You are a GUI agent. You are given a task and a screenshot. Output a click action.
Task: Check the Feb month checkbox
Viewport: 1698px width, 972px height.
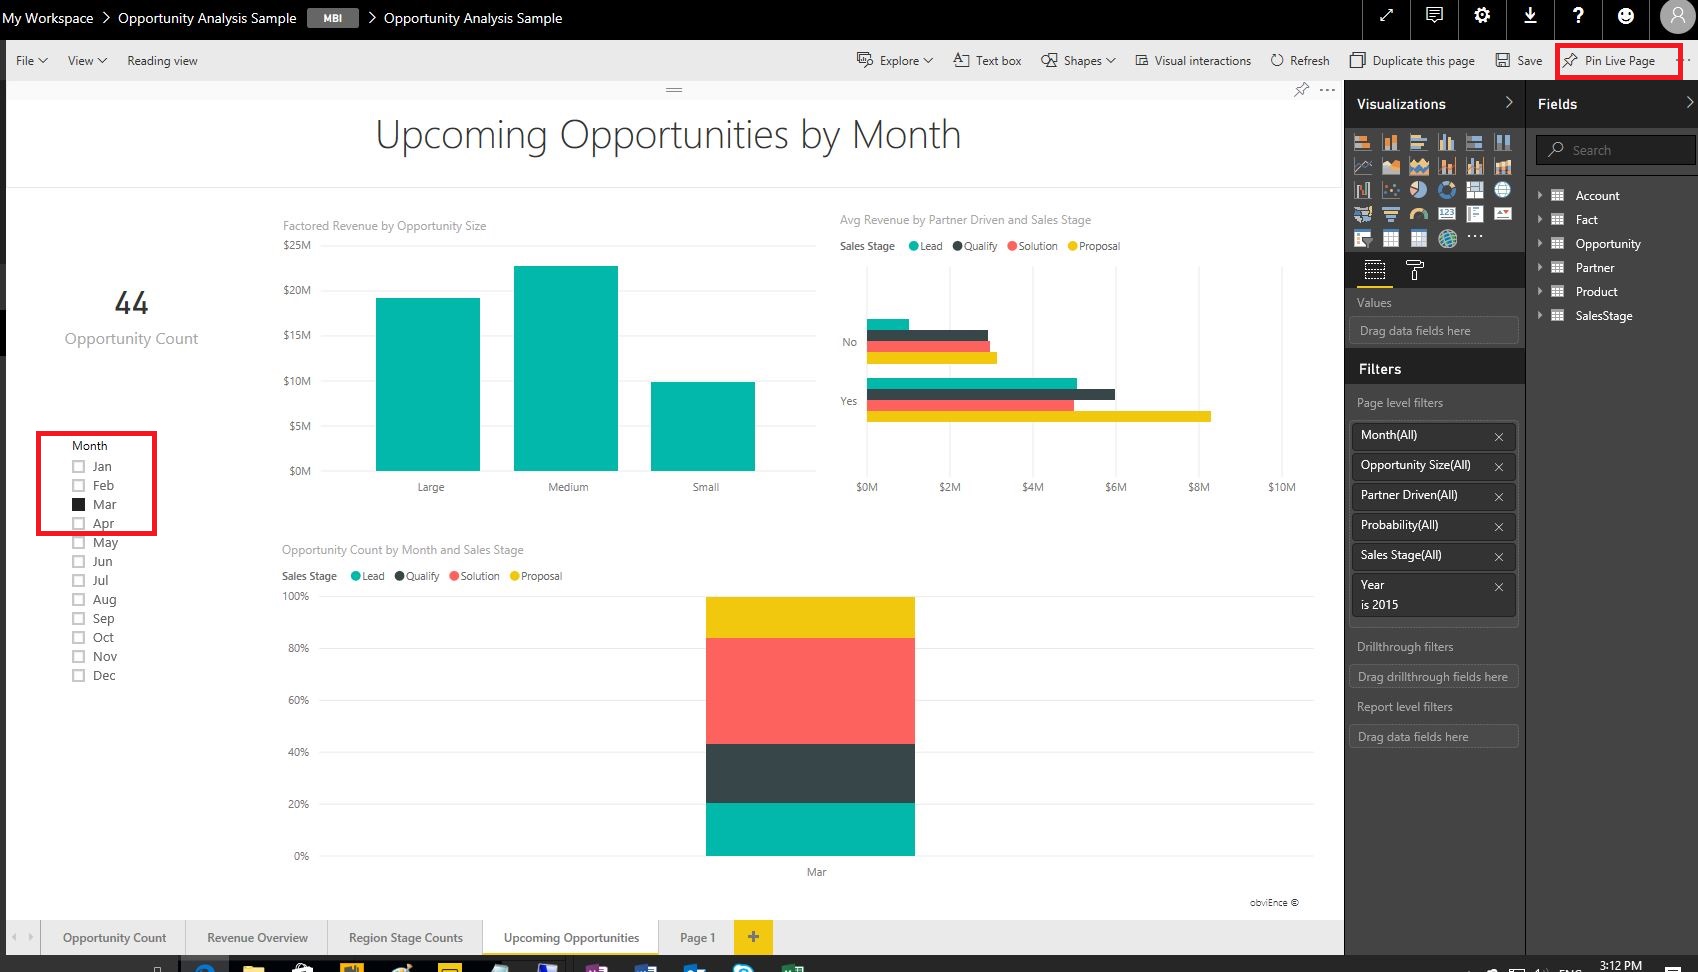[78, 486]
